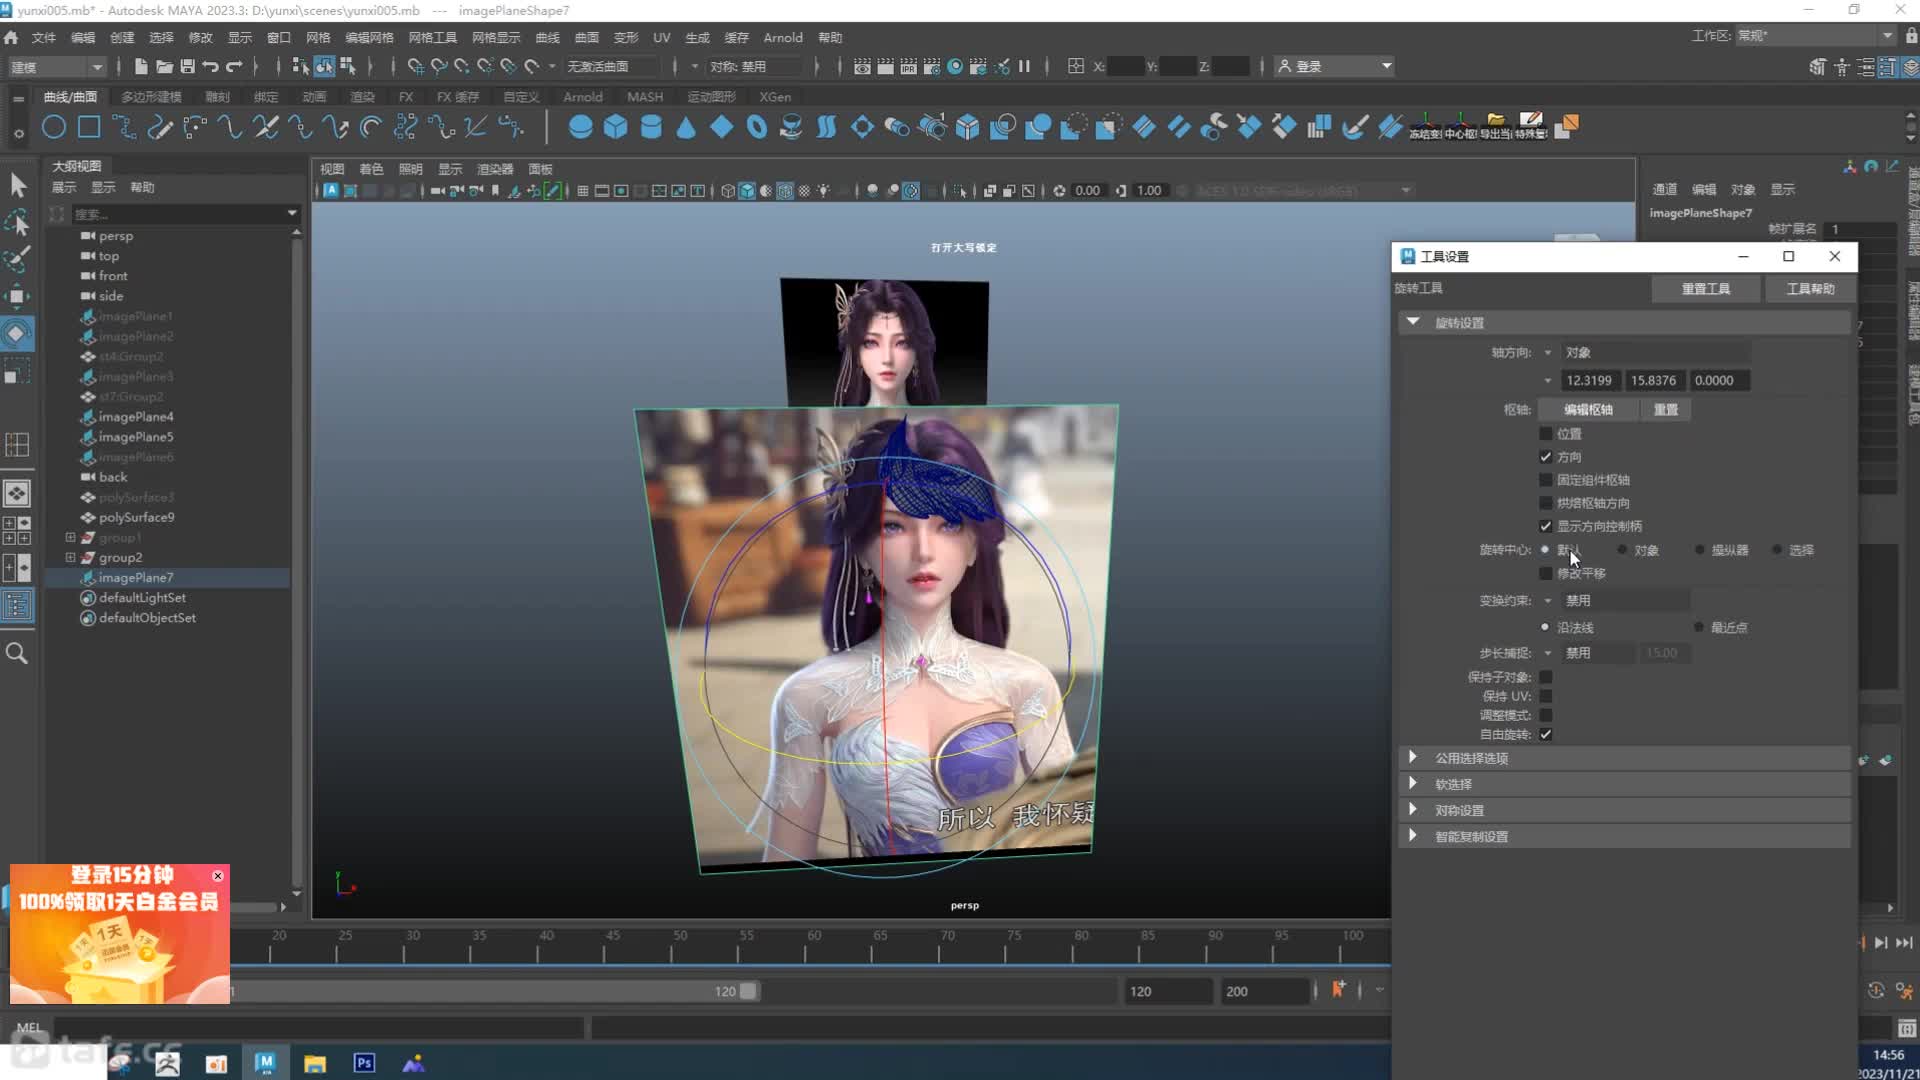Select imagePlane4 in the outliner
The width and height of the screenshot is (1920, 1080).
(136, 416)
